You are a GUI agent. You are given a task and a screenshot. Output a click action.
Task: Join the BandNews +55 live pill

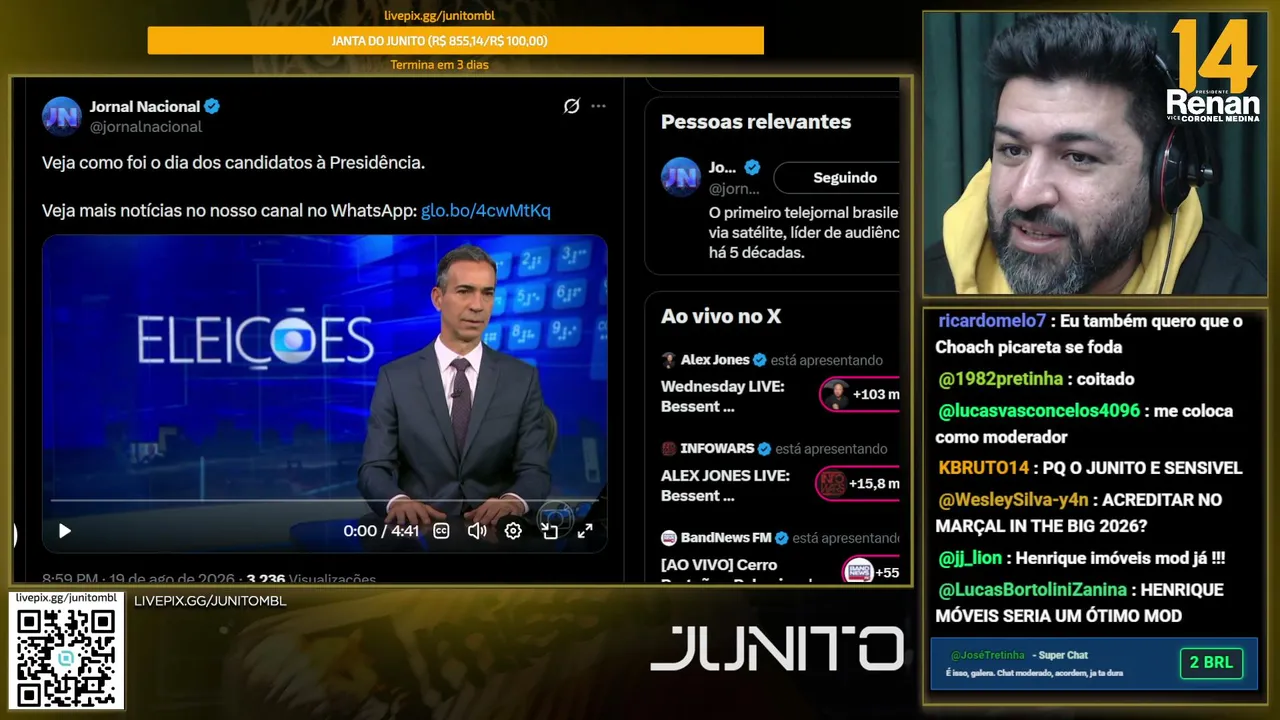click(870, 571)
